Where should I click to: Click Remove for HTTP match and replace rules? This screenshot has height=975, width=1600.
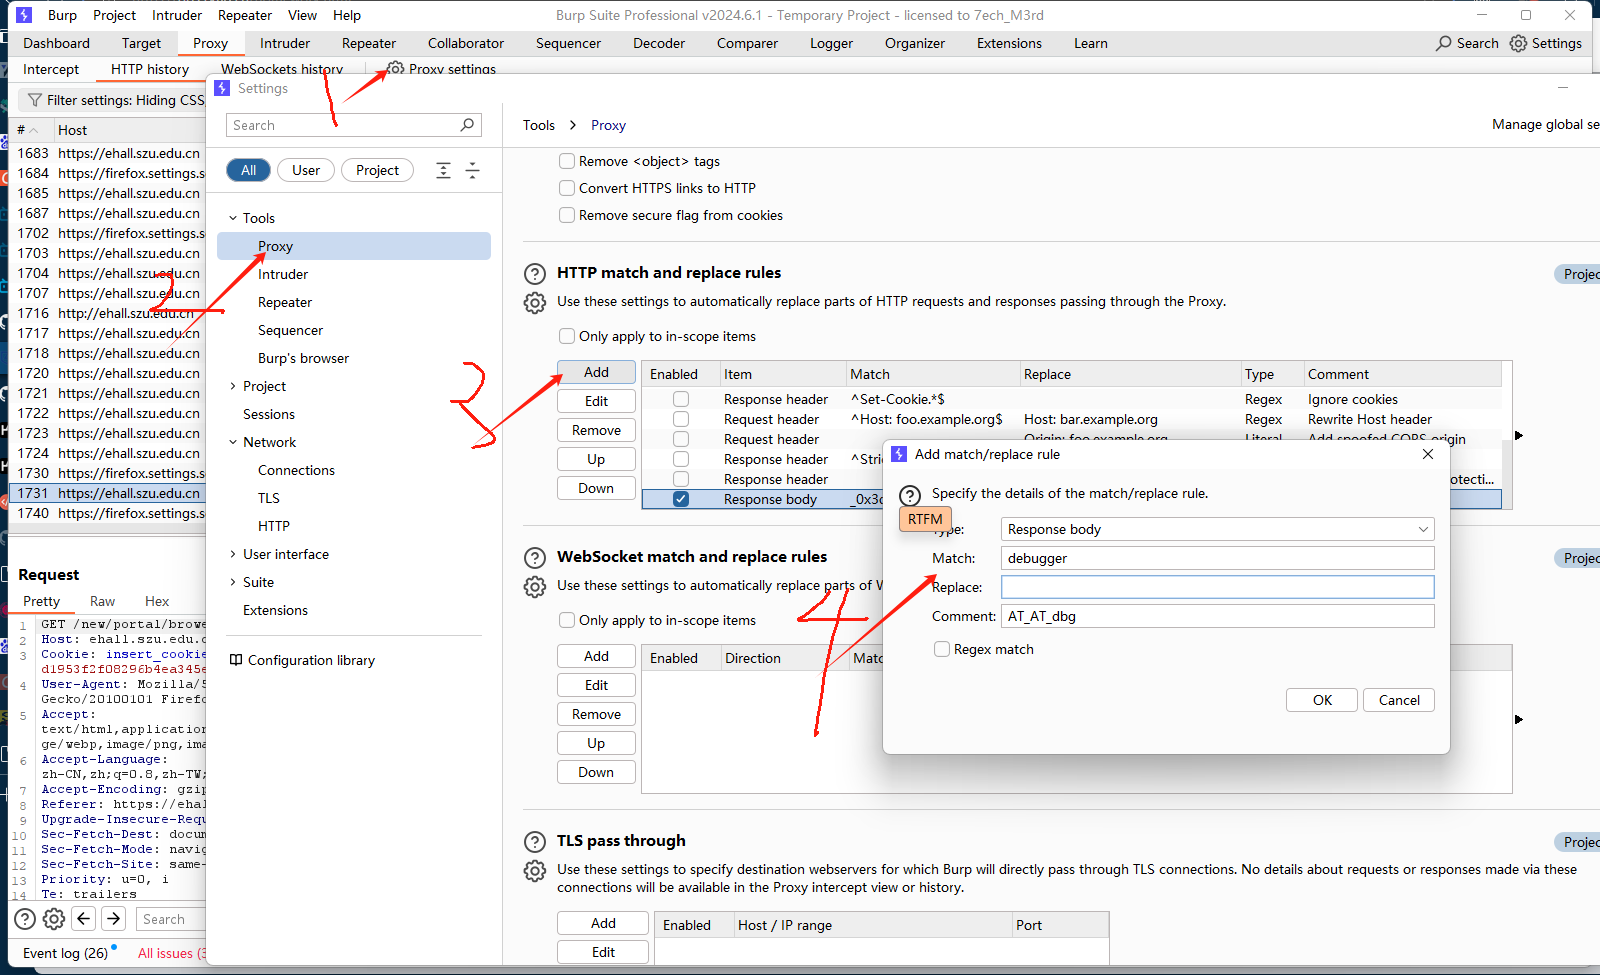click(596, 430)
